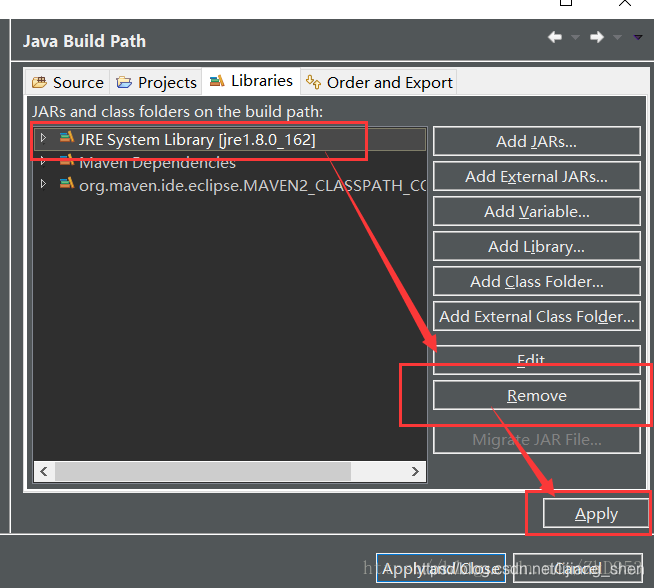Open the view menu triangle
Image resolution: width=654 pixels, height=588 pixels.
tap(638, 38)
